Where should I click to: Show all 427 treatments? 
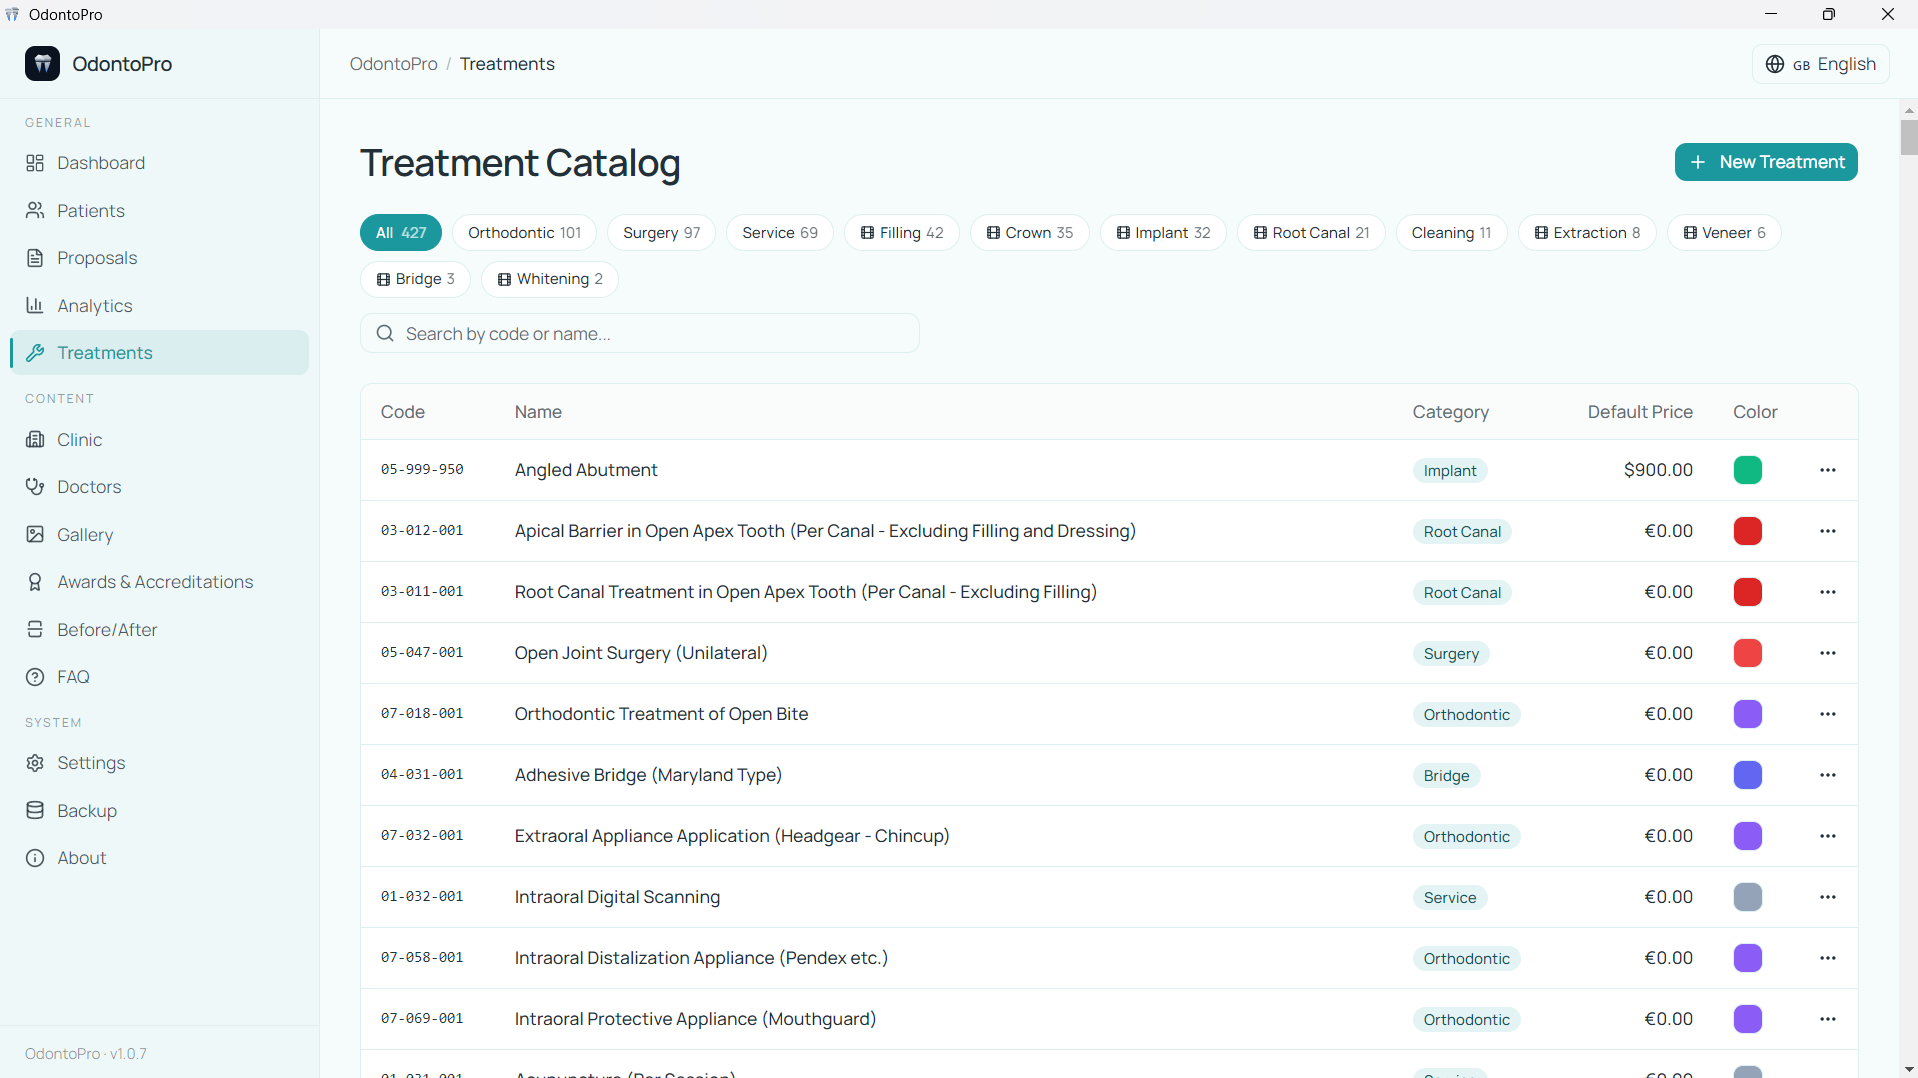click(x=401, y=233)
